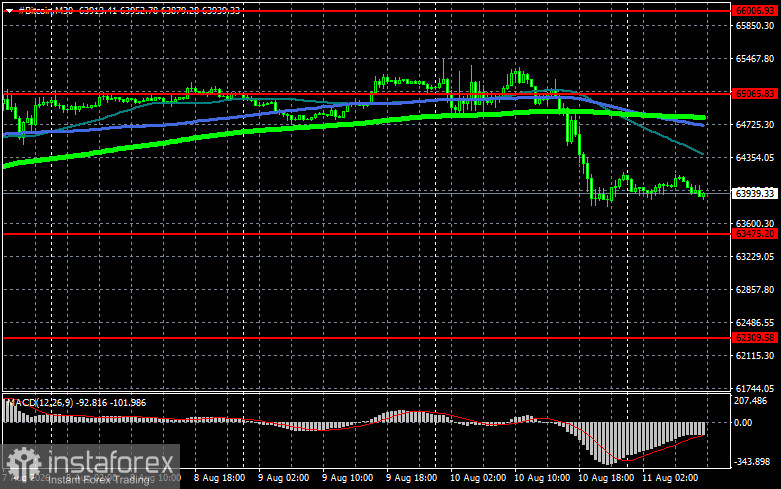Click the 64725.30 price scale value
781x489 pixels.
tap(755, 124)
